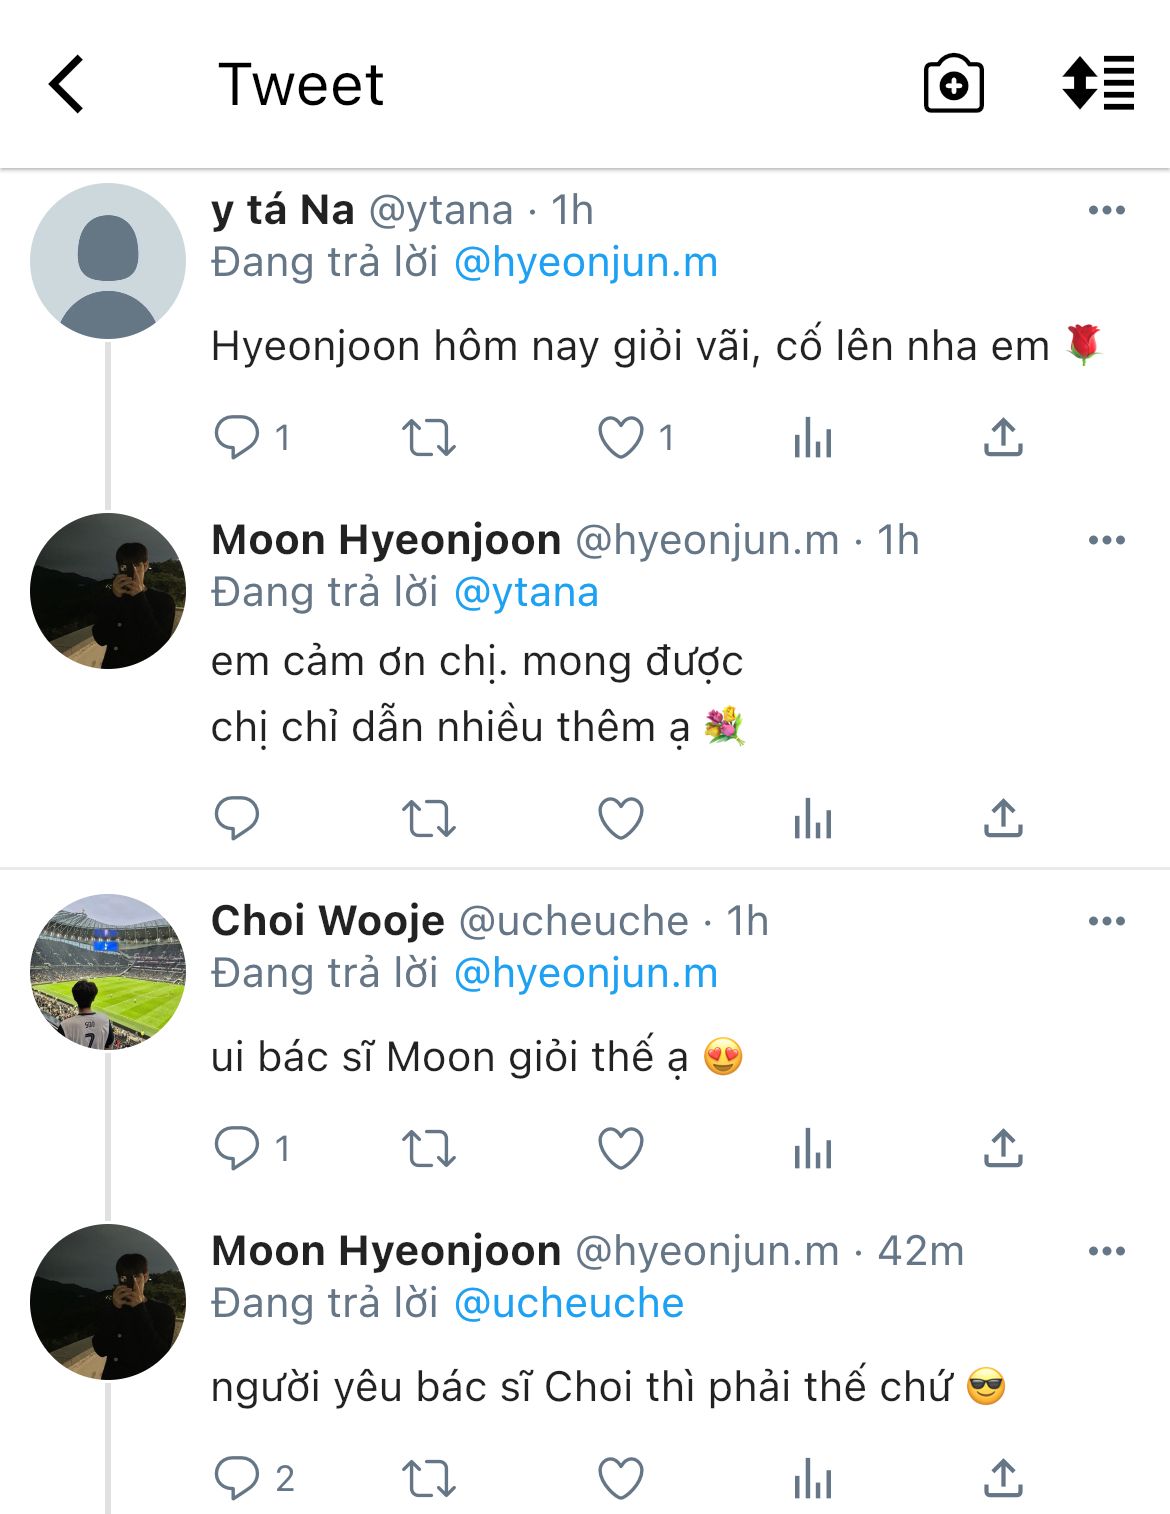Like Choi Wooje's tweet

pyautogui.click(x=621, y=1148)
